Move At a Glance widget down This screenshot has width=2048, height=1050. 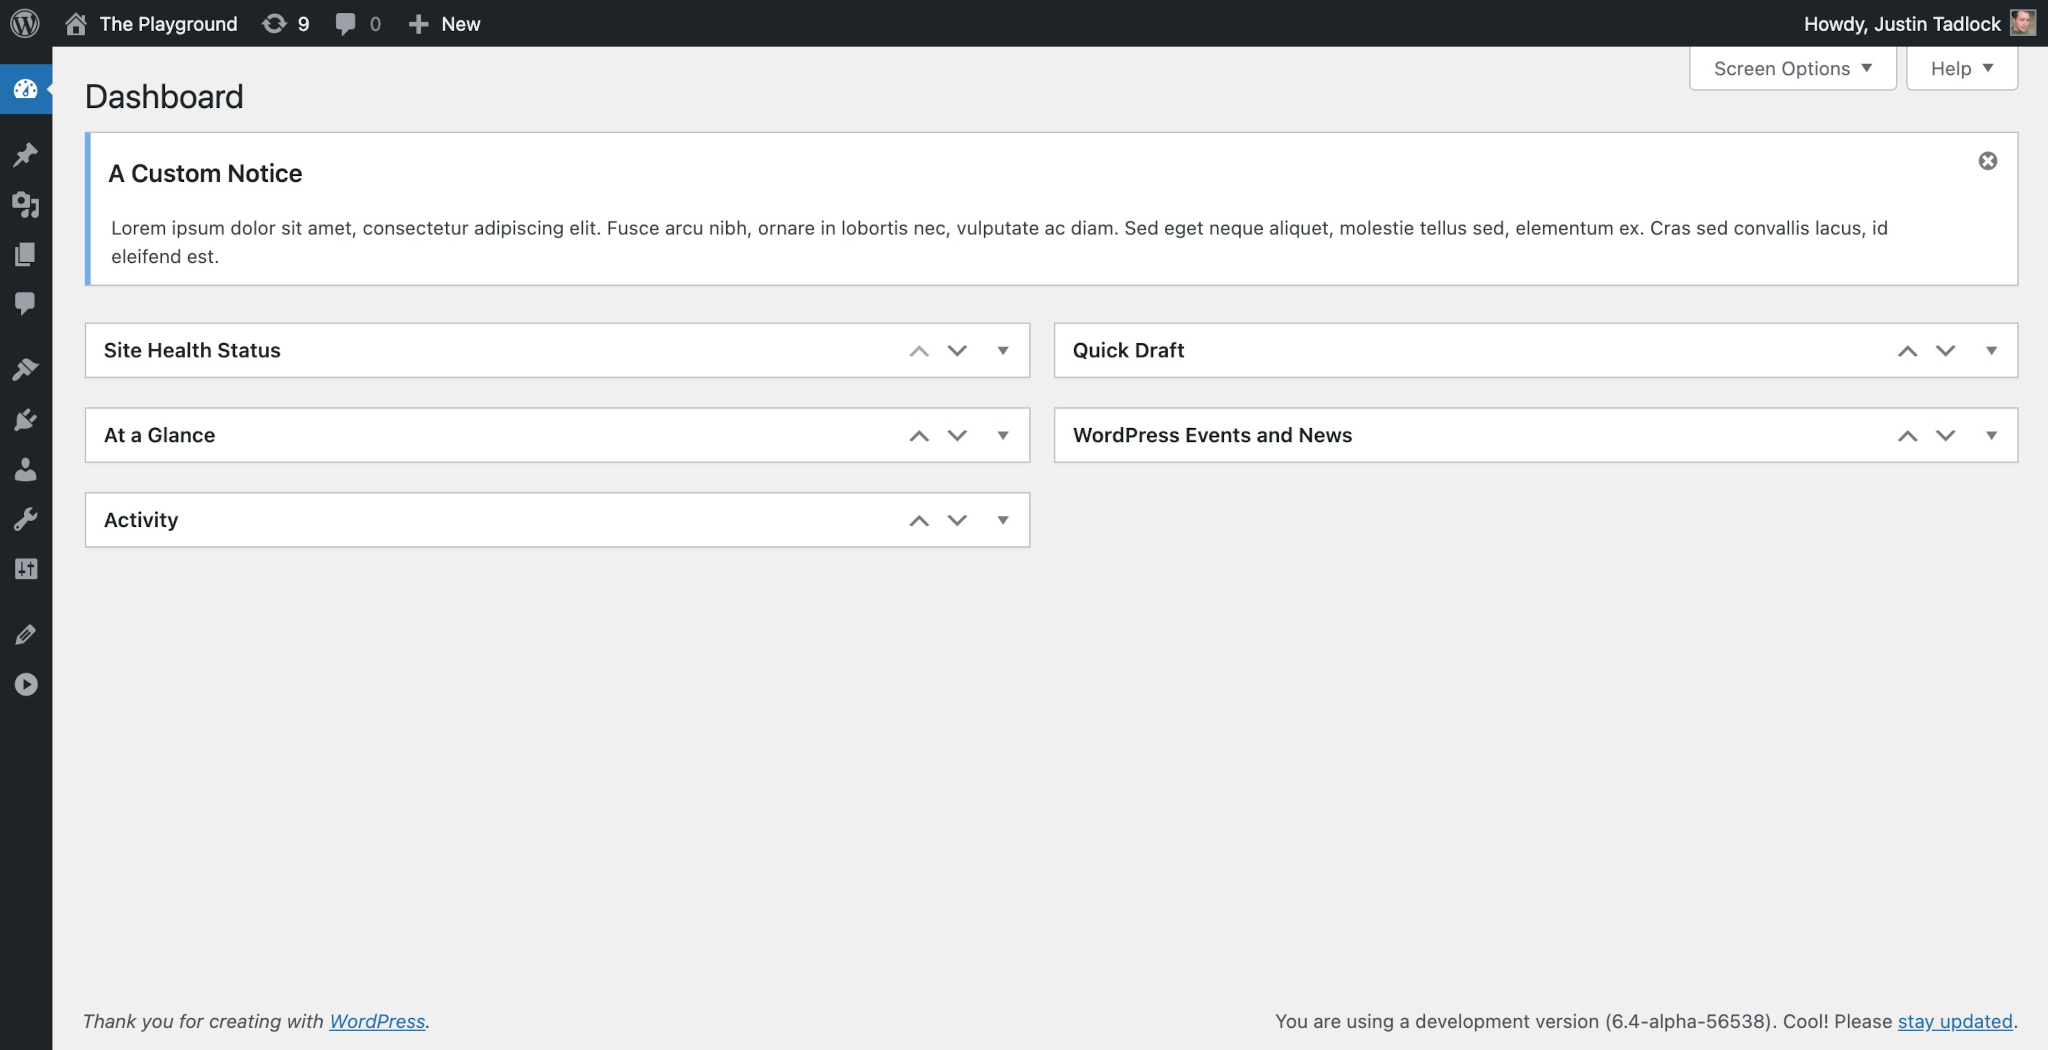957,435
